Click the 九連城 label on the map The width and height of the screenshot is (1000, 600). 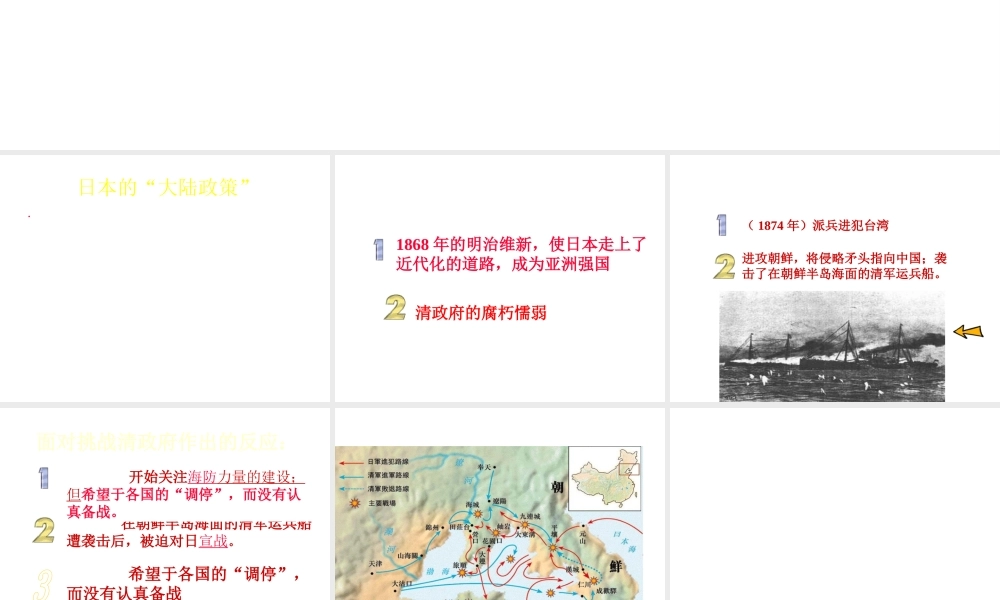pos(529,516)
